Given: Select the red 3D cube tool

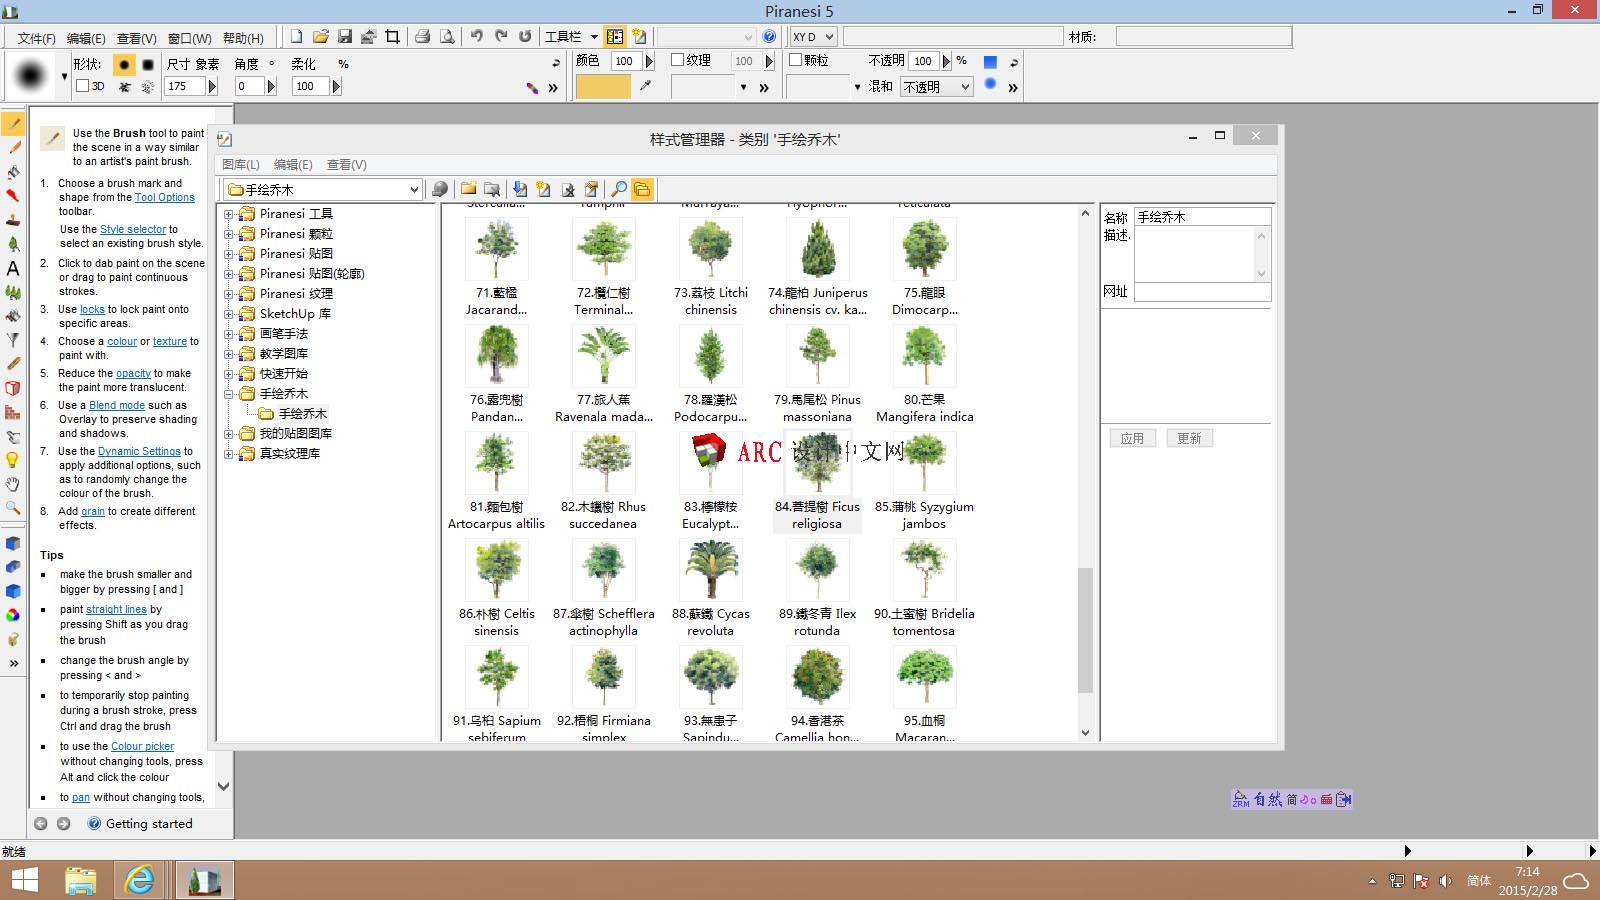Looking at the screenshot, I should pos(13,388).
